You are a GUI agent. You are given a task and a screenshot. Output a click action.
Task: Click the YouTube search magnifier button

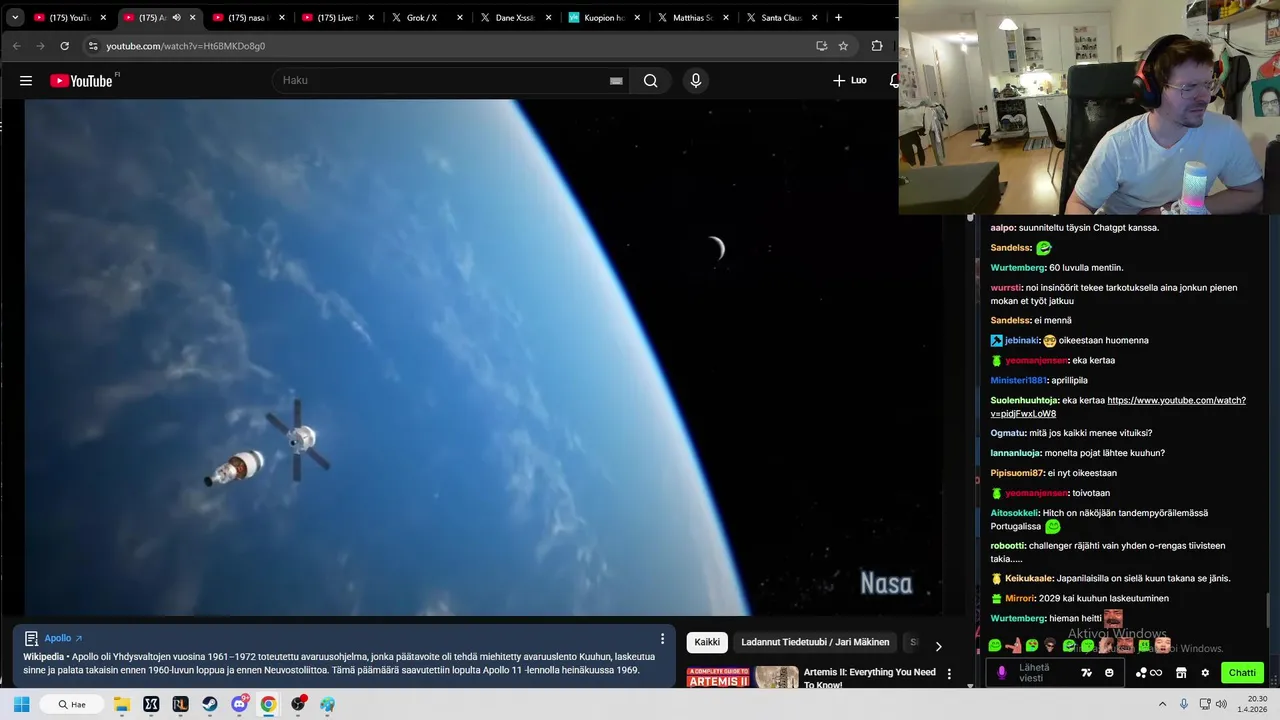pos(651,81)
